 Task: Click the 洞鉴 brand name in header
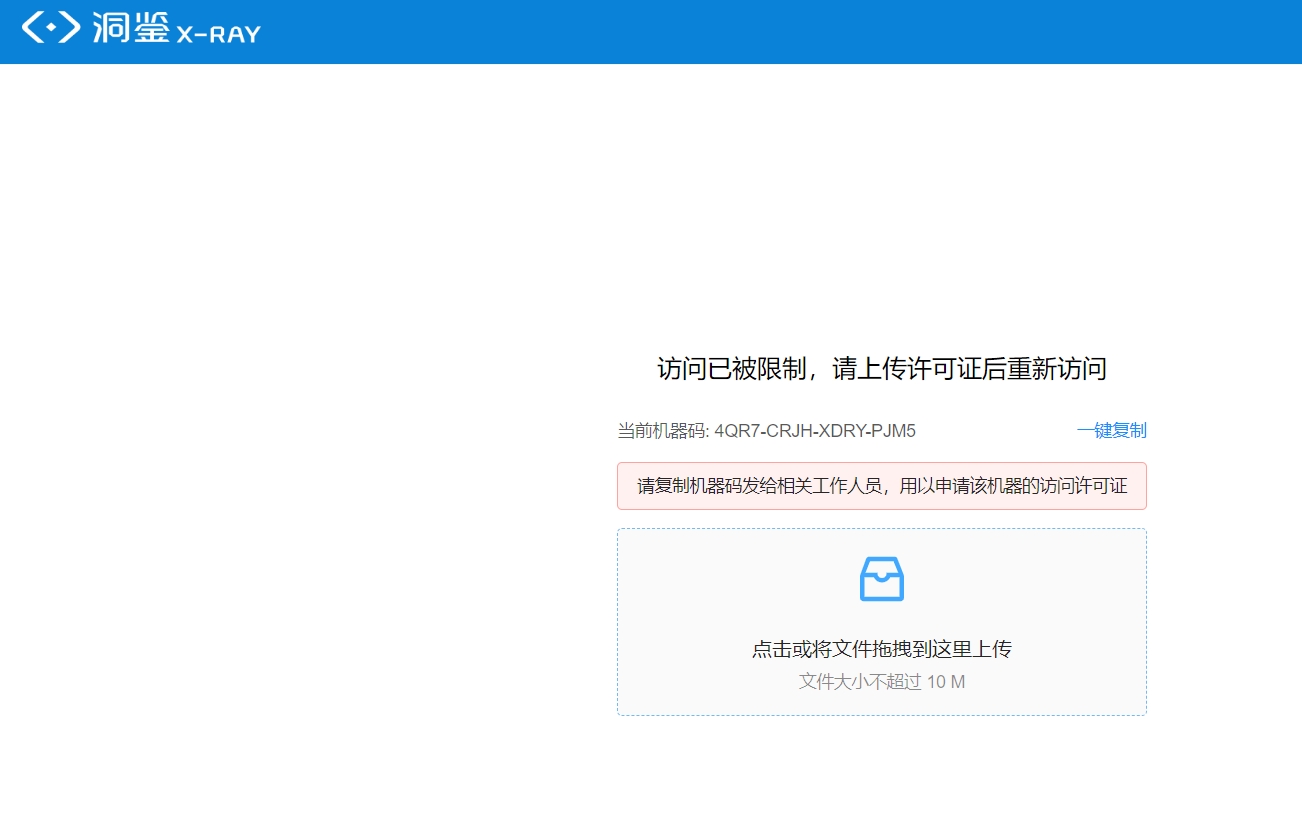130,28
